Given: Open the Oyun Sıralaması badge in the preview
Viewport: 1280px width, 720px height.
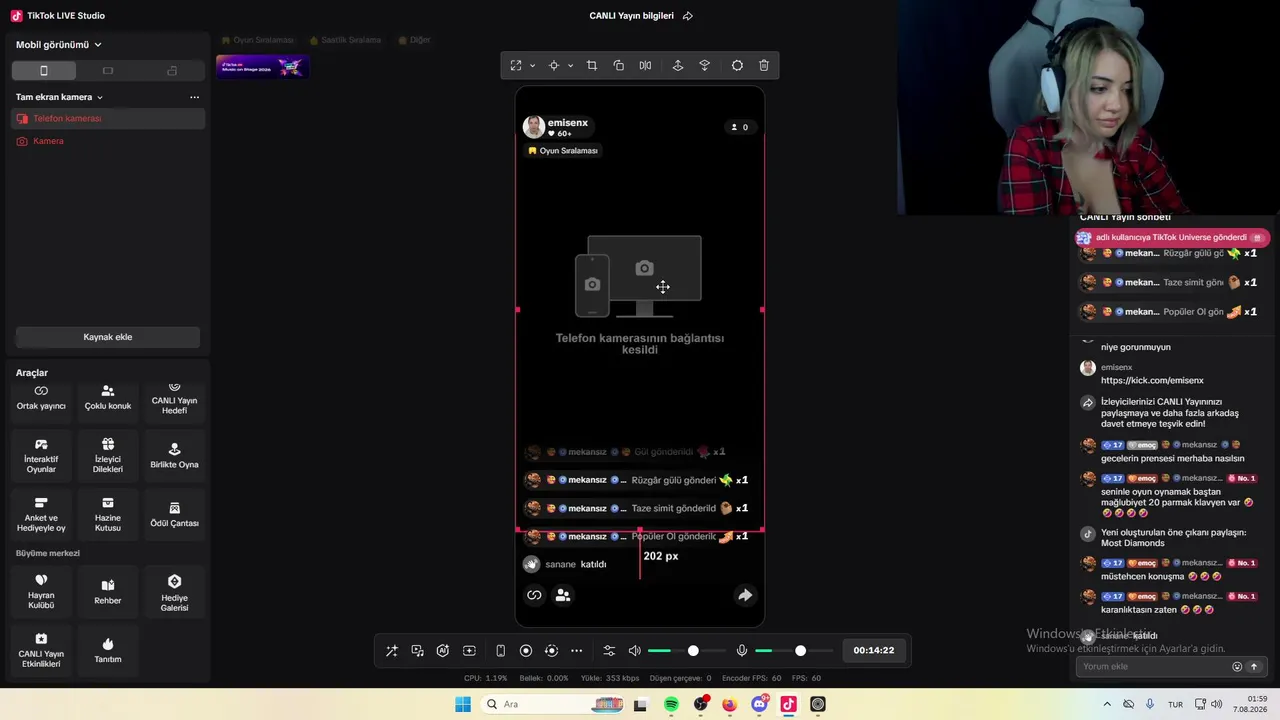Looking at the screenshot, I should [563, 151].
